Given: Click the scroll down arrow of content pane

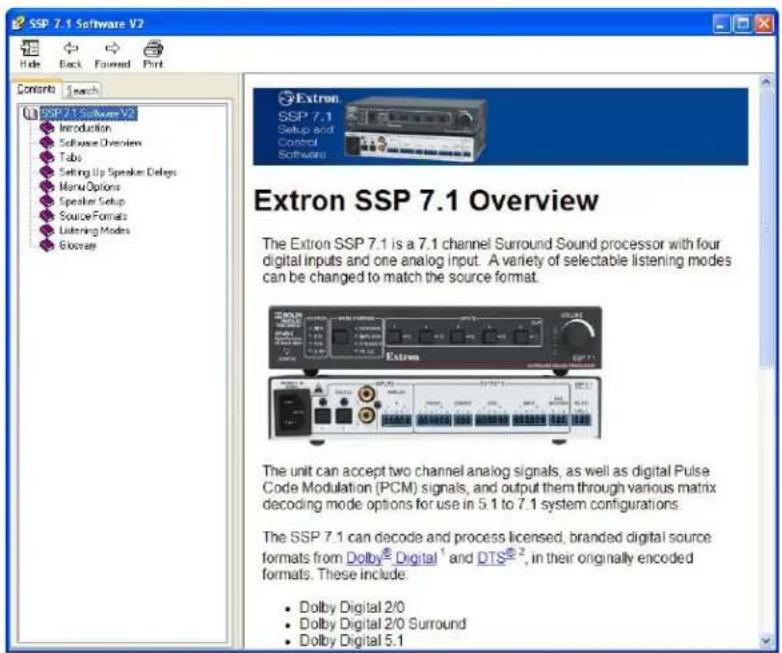Looking at the screenshot, I should pyautogui.click(x=766, y=641).
